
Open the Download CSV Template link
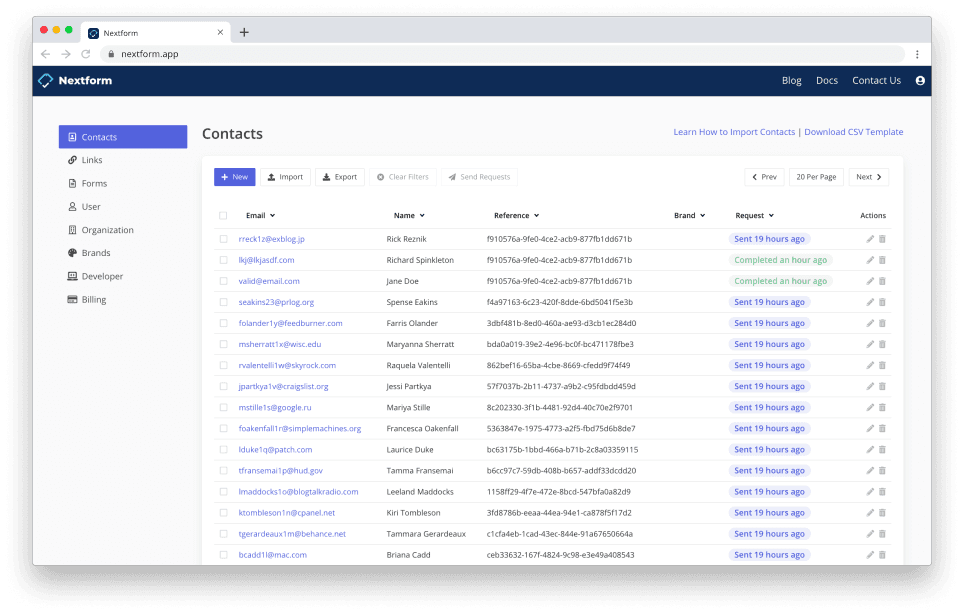tap(855, 131)
